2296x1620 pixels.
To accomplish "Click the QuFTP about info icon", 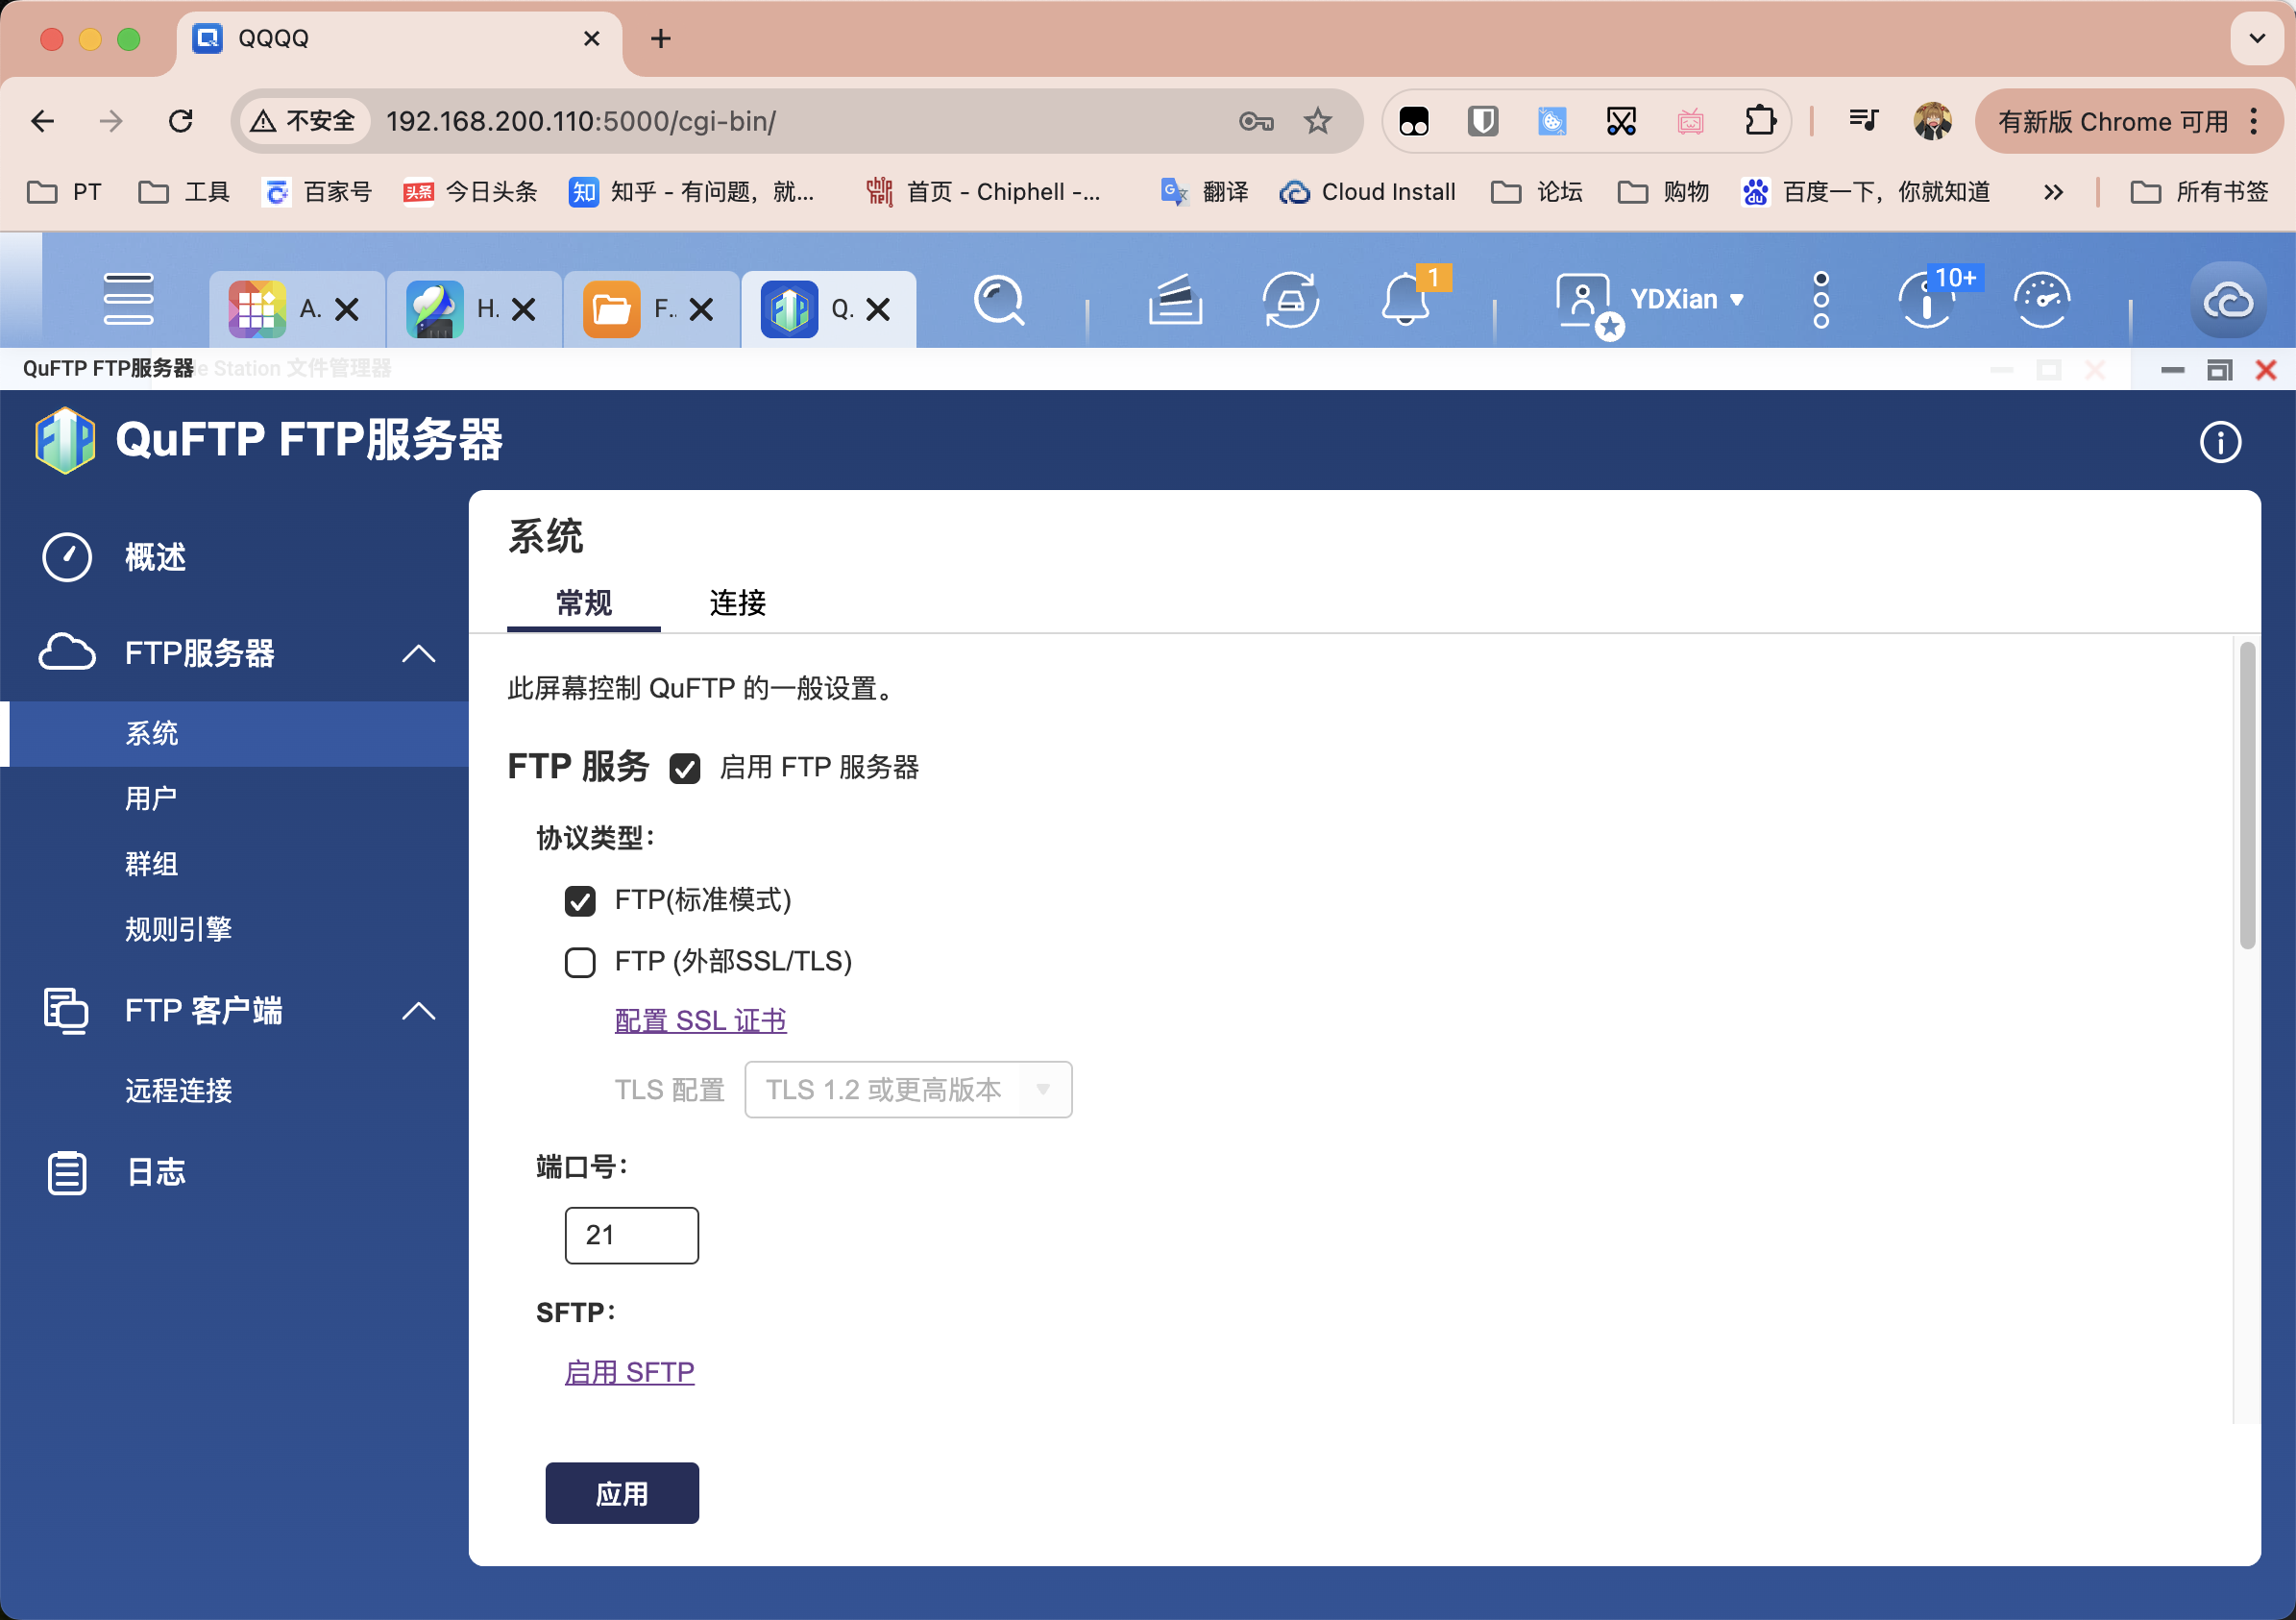I will click(x=2220, y=442).
